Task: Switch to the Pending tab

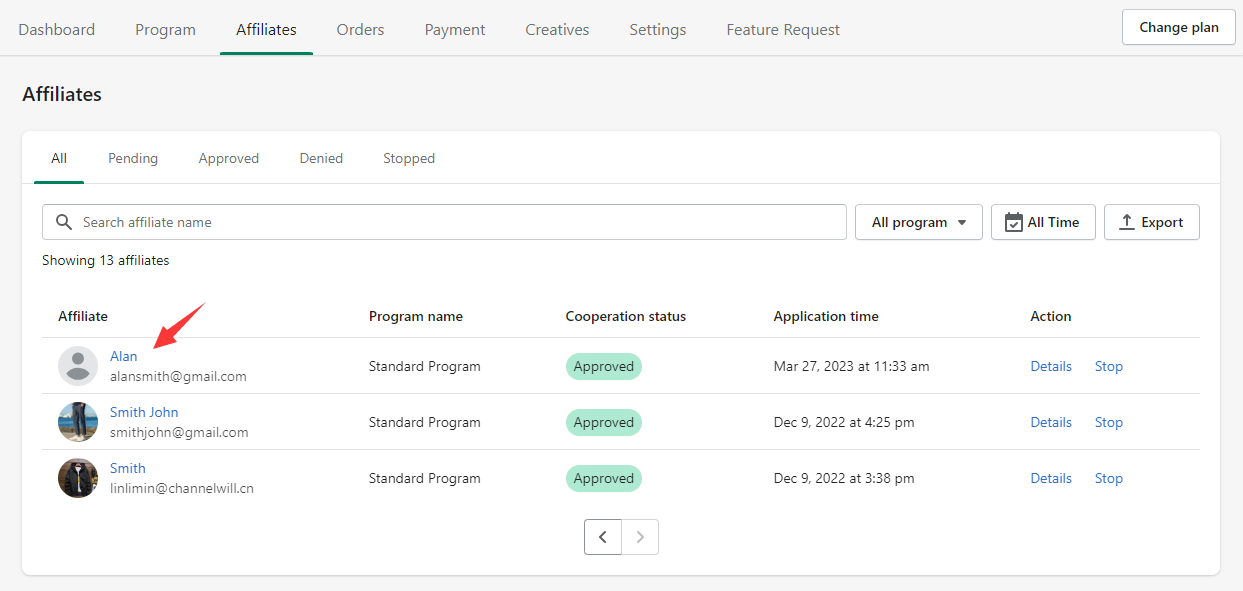Action: click(x=133, y=158)
